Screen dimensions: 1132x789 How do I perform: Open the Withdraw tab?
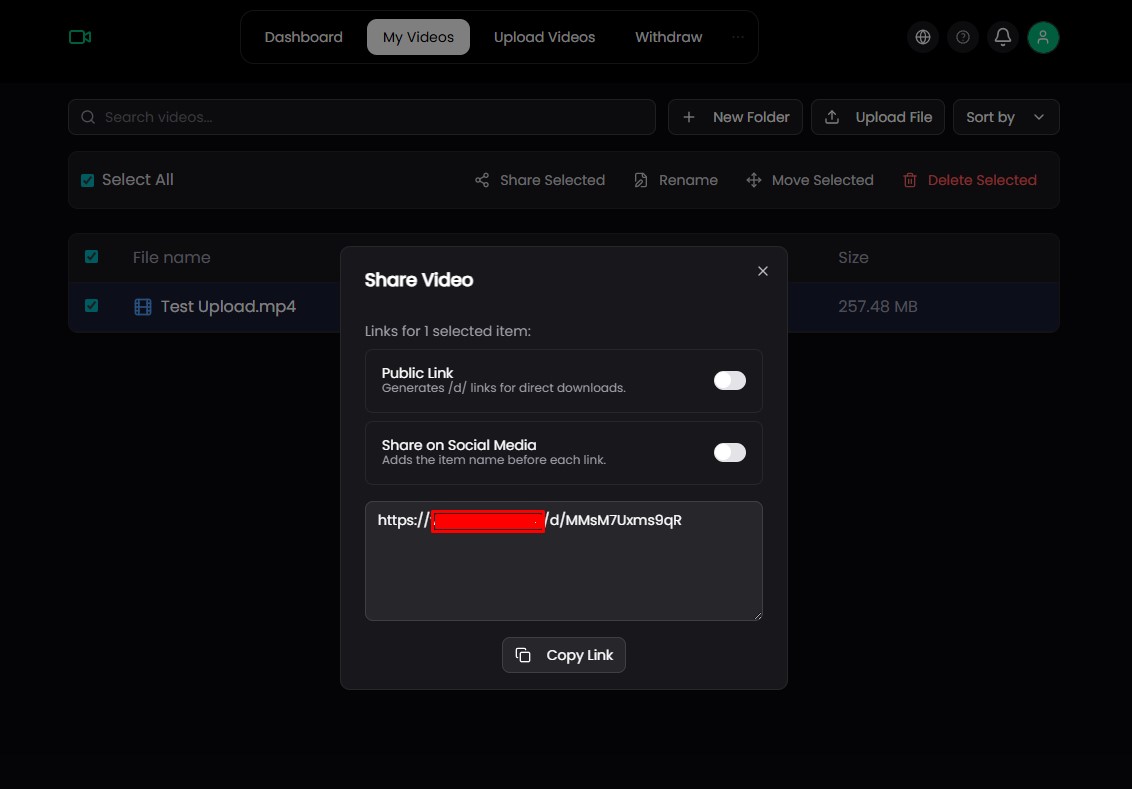coord(668,37)
